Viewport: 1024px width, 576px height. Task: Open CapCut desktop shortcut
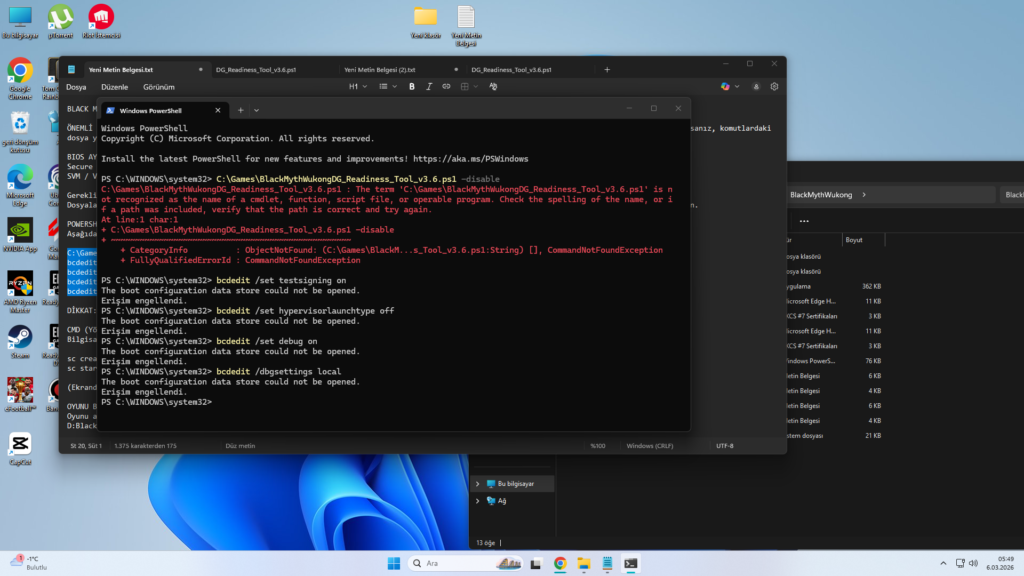(x=20, y=449)
